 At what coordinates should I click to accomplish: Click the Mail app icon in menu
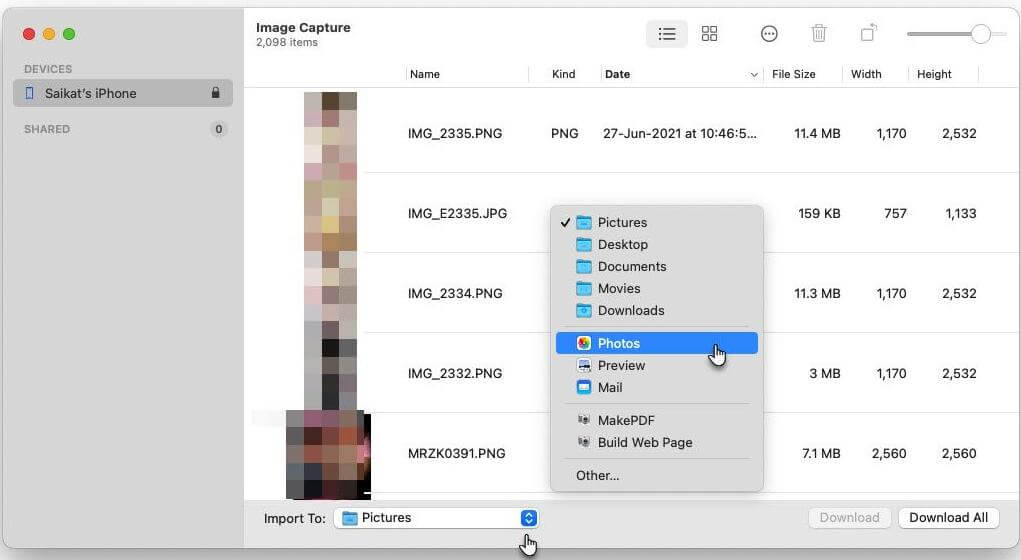[x=584, y=387]
